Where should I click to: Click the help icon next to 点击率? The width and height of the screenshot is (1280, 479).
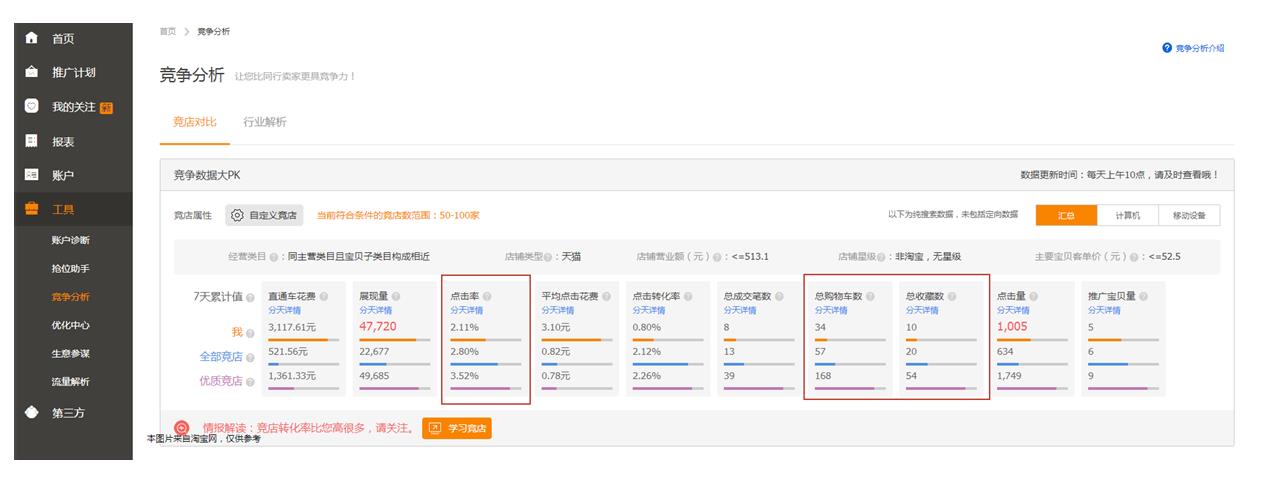(487, 297)
